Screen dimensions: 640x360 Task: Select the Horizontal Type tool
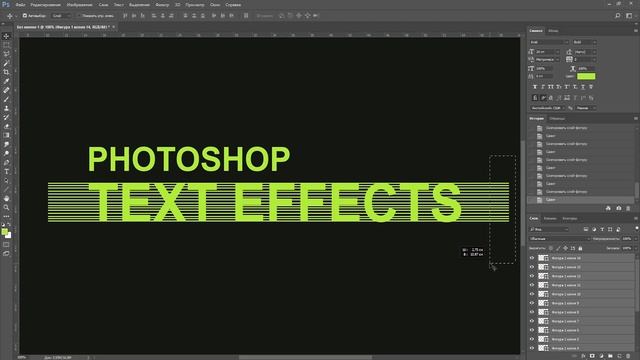6,171
